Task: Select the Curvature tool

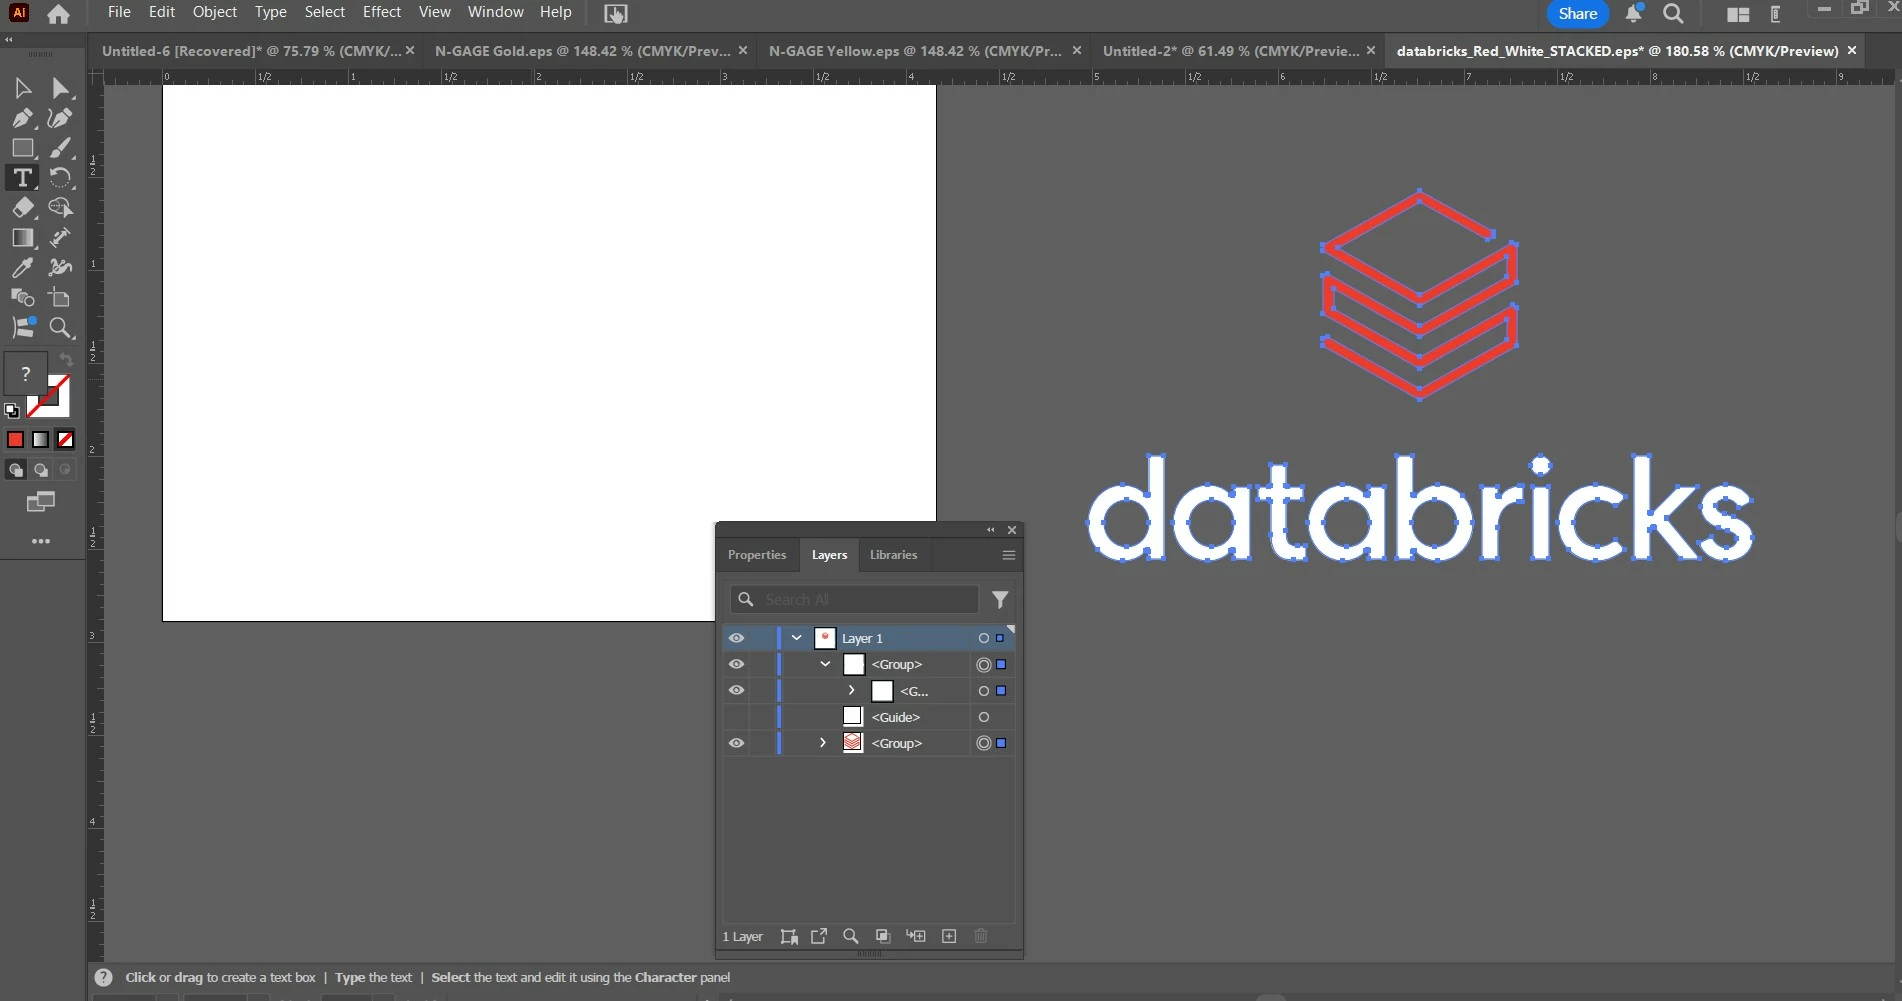Action: [60, 118]
